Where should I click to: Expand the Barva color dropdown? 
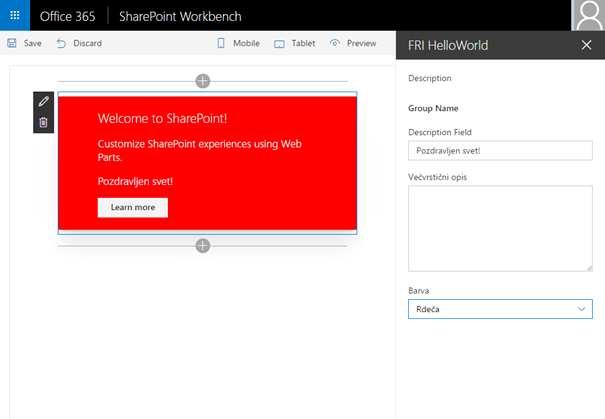click(500, 309)
